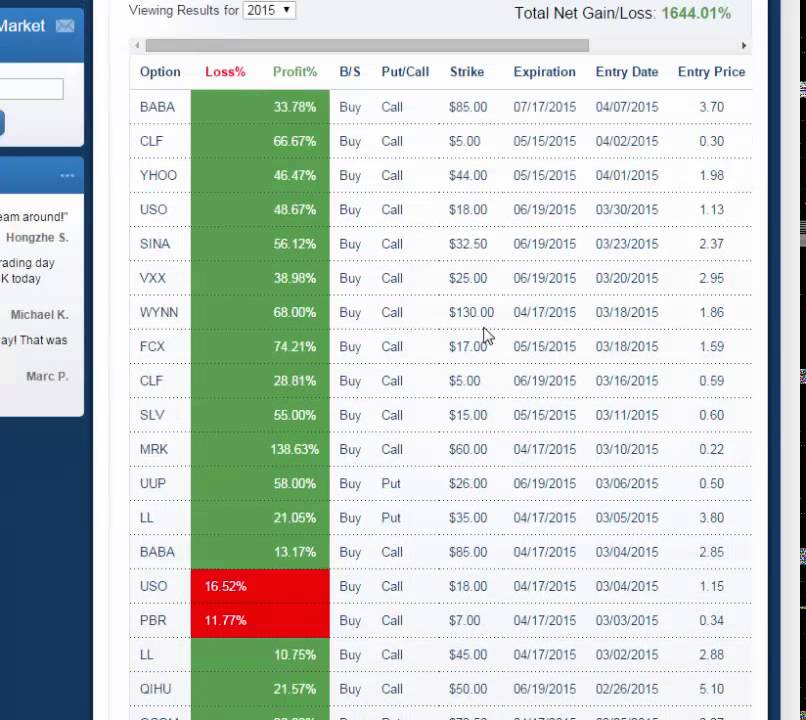Click the $7.00 strike for PBR

pyautogui.click(x=465, y=621)
